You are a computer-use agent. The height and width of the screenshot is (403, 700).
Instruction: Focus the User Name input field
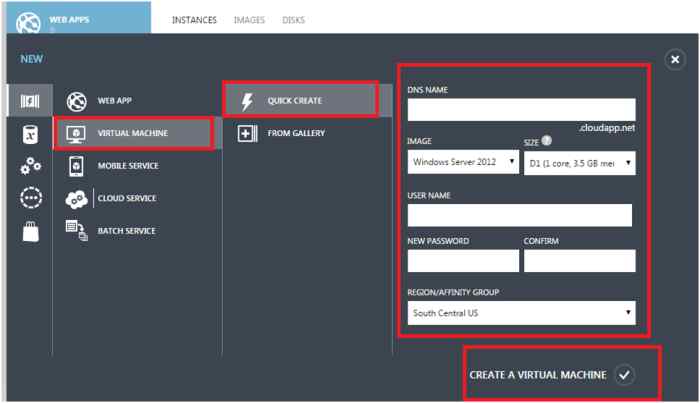[520, 215]
